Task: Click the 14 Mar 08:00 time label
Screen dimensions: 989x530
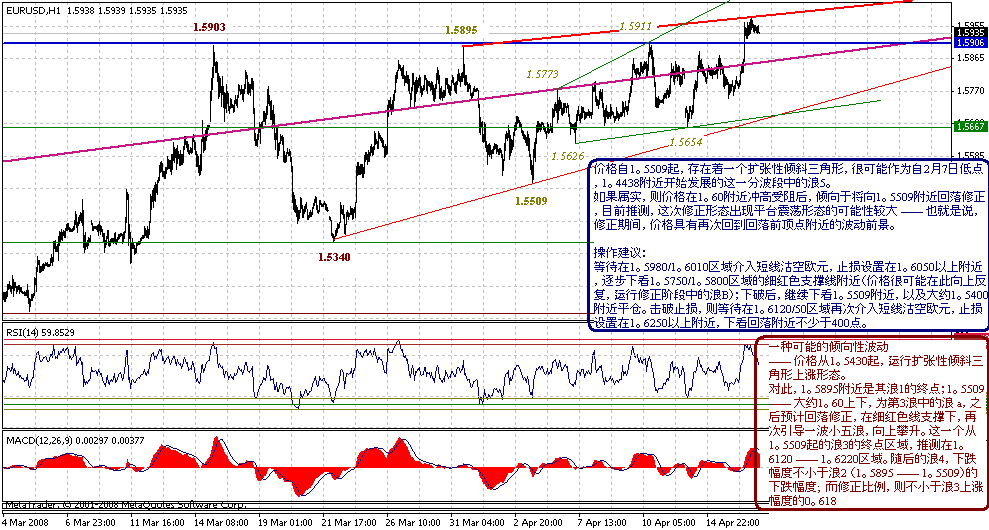Action: (221, 522)
